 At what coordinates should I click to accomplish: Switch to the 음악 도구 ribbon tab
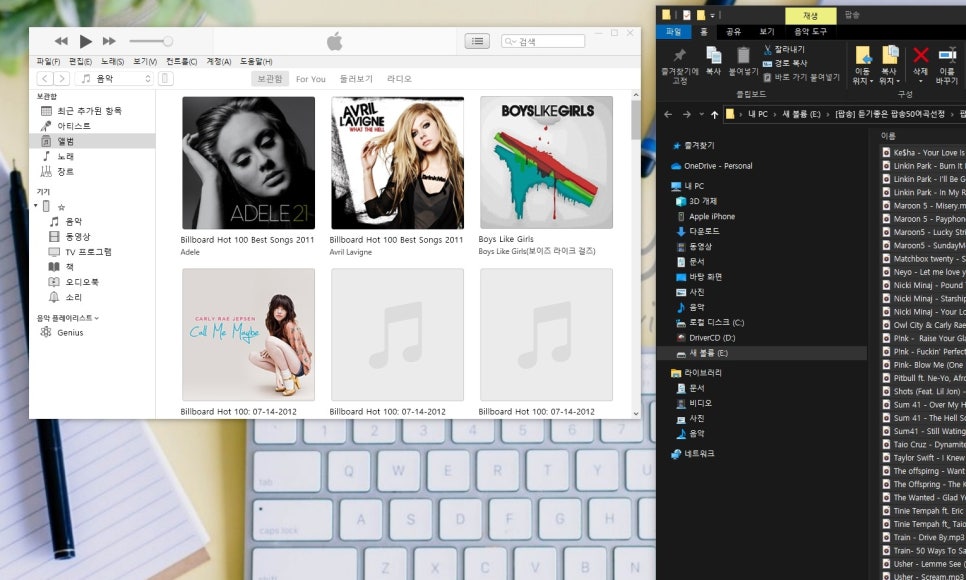[810, 31]
